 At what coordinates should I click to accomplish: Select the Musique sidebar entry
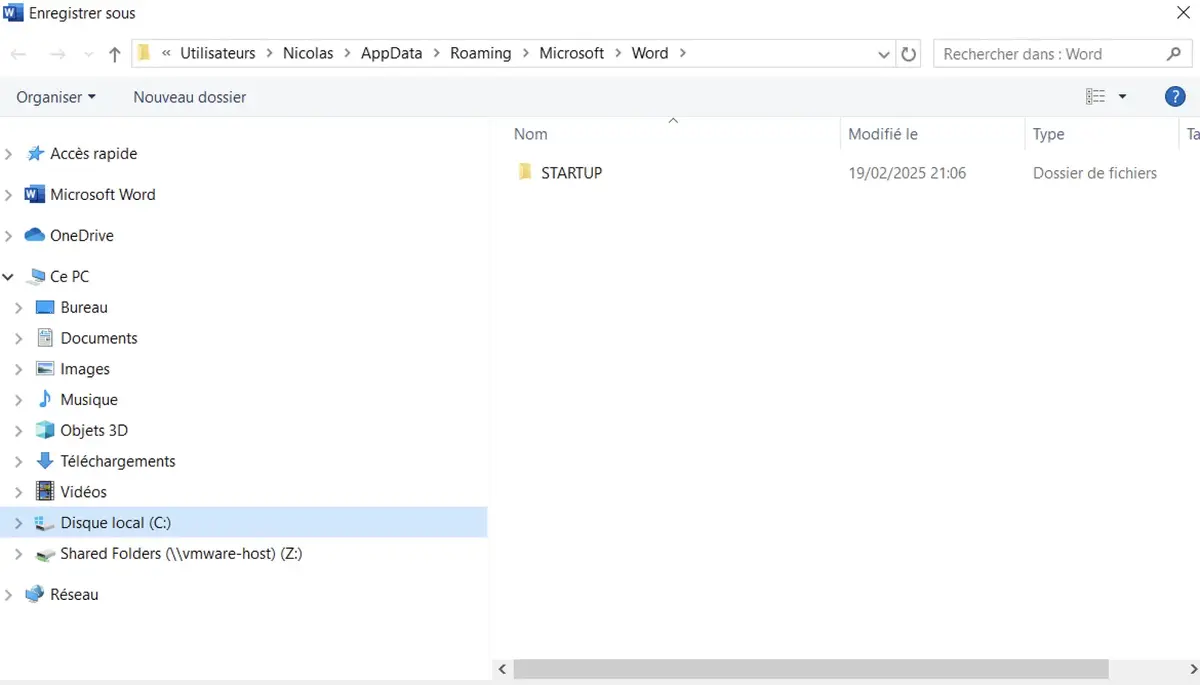click(x=86, y=399)
